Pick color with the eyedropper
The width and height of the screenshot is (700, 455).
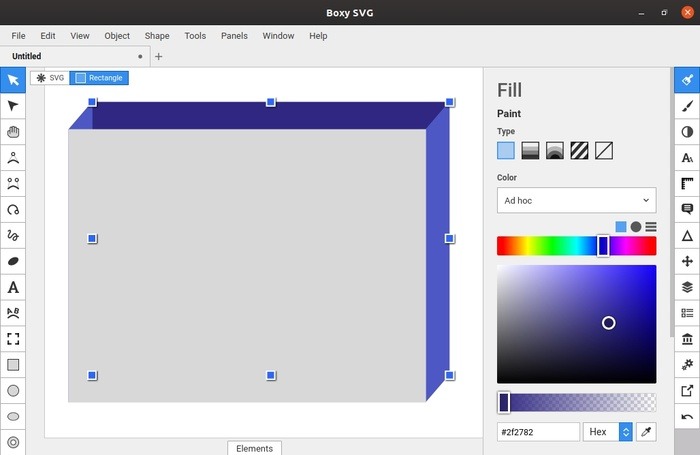coord(646,432)
